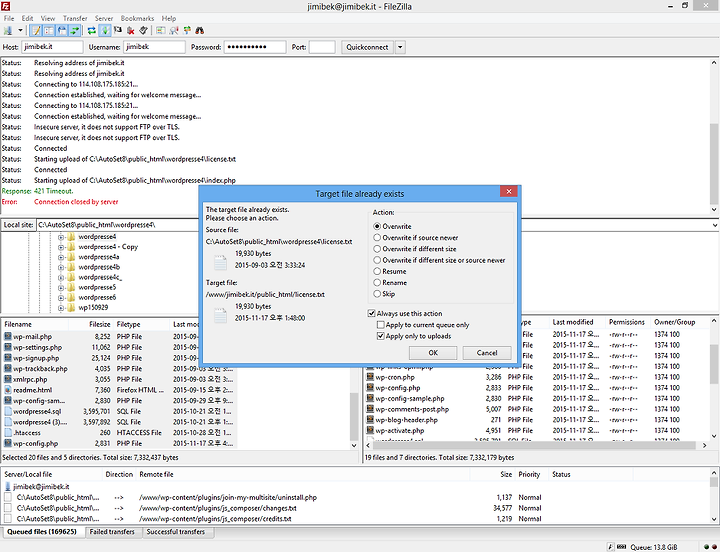Open the View menu
This screenshot has width=720, height=552.
pyautogui.click(x=48, y=18)
